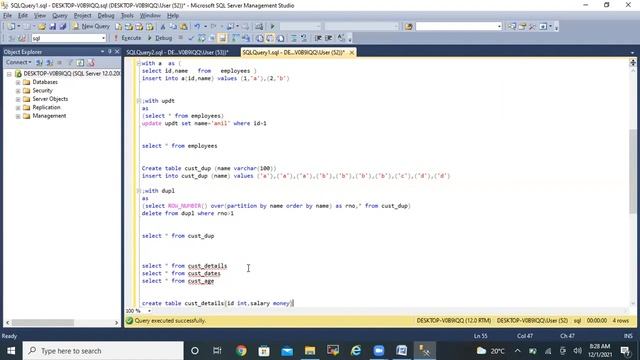Click the Object Explorer scroll right arrow
The image size is (640, 360).
(x=117, y=322)
